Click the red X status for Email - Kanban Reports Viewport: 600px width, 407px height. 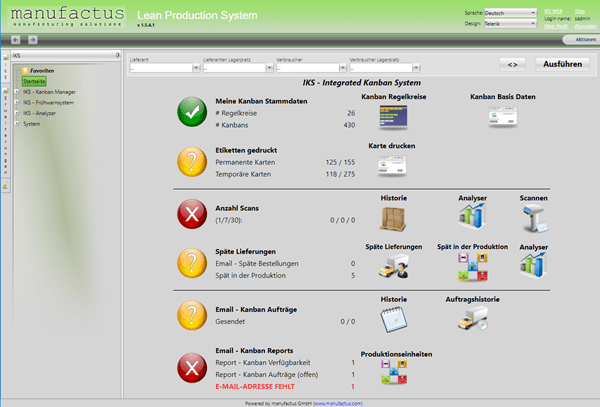click(192, 368)
